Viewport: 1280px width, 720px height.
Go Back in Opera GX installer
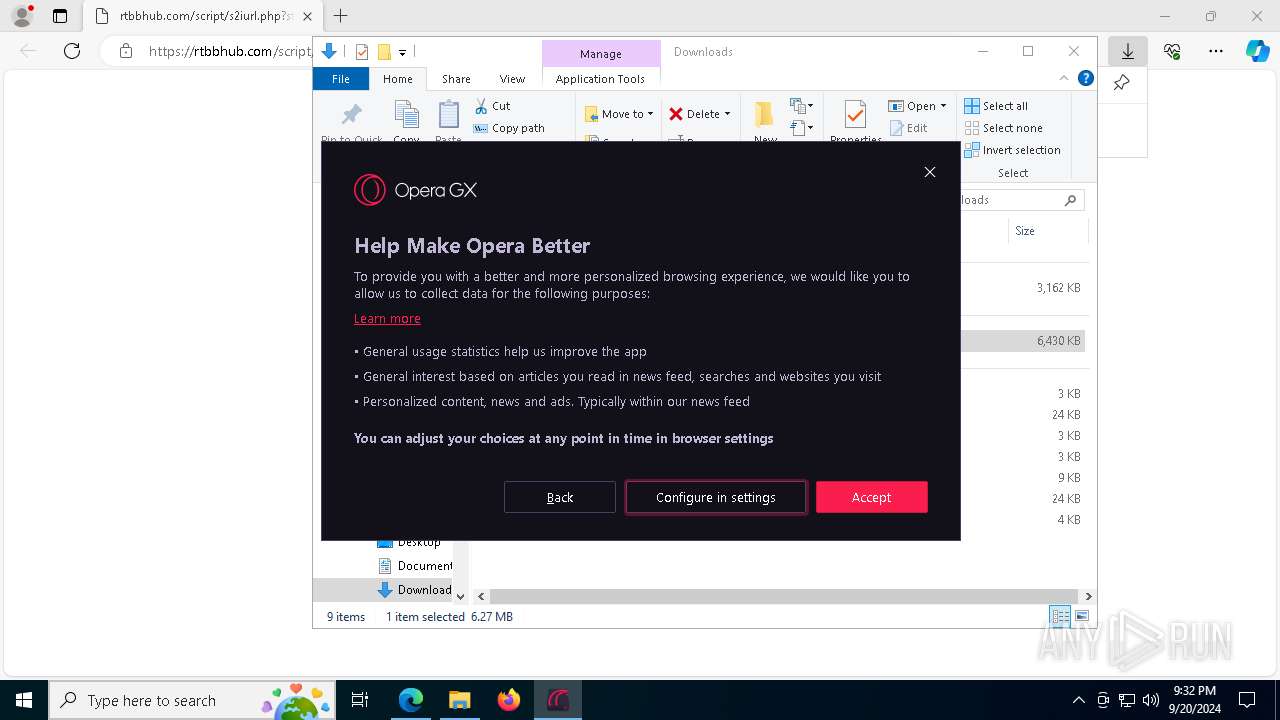(560, 497)
